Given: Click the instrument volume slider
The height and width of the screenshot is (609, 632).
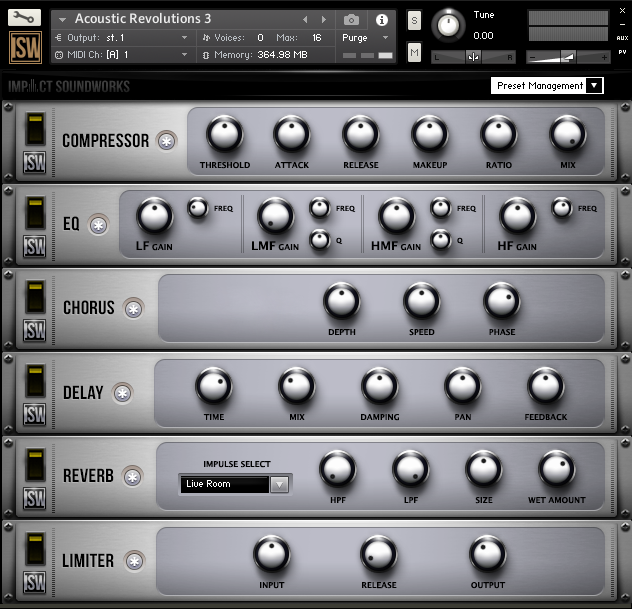Looking at the screenshot, I should coord(567,57).
